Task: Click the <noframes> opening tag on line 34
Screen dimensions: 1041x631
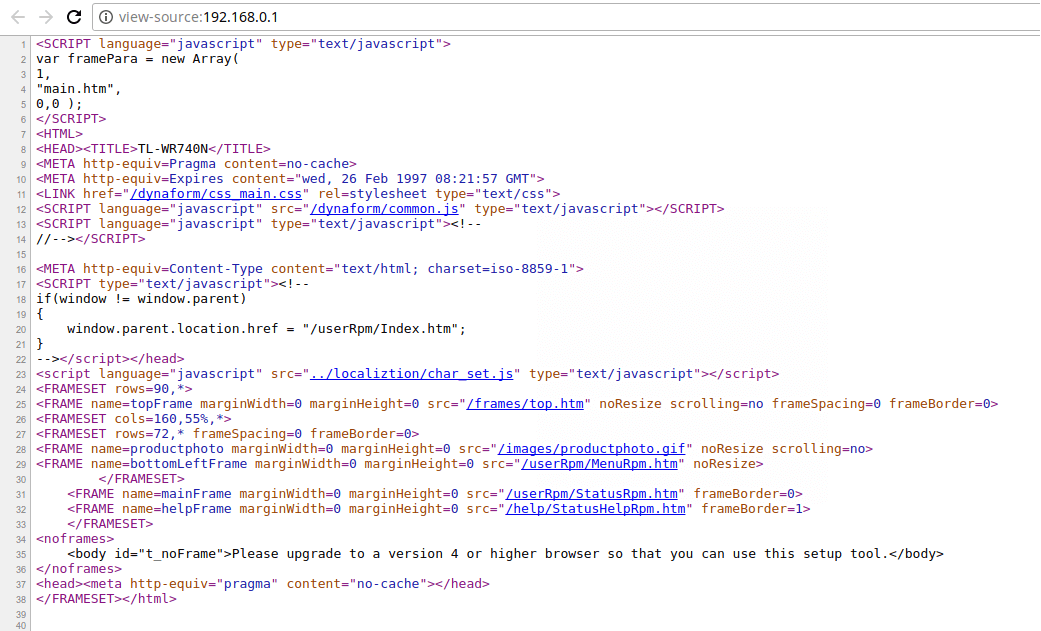Action: click(x=75, y=539)
